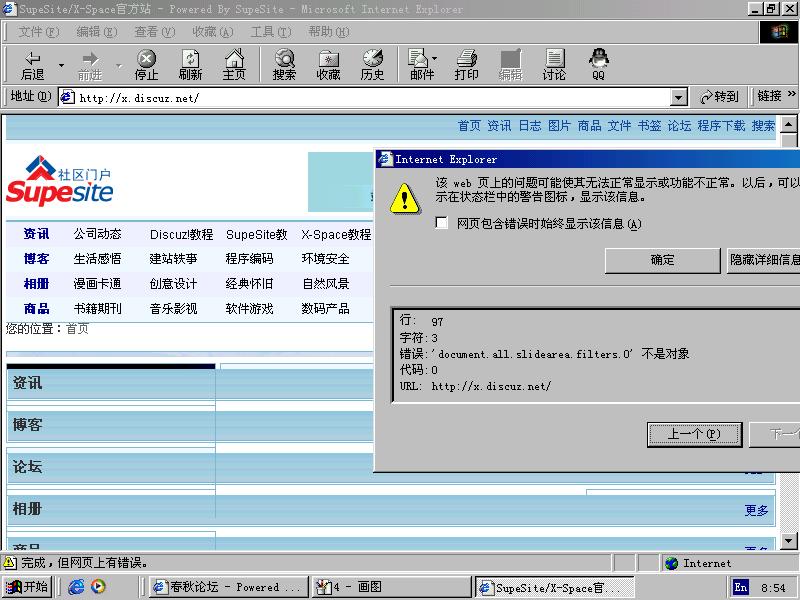Launch Internet Explorer from quick launch
The width and height of the screenshot is (800, 600).
(x=76, y=587)
